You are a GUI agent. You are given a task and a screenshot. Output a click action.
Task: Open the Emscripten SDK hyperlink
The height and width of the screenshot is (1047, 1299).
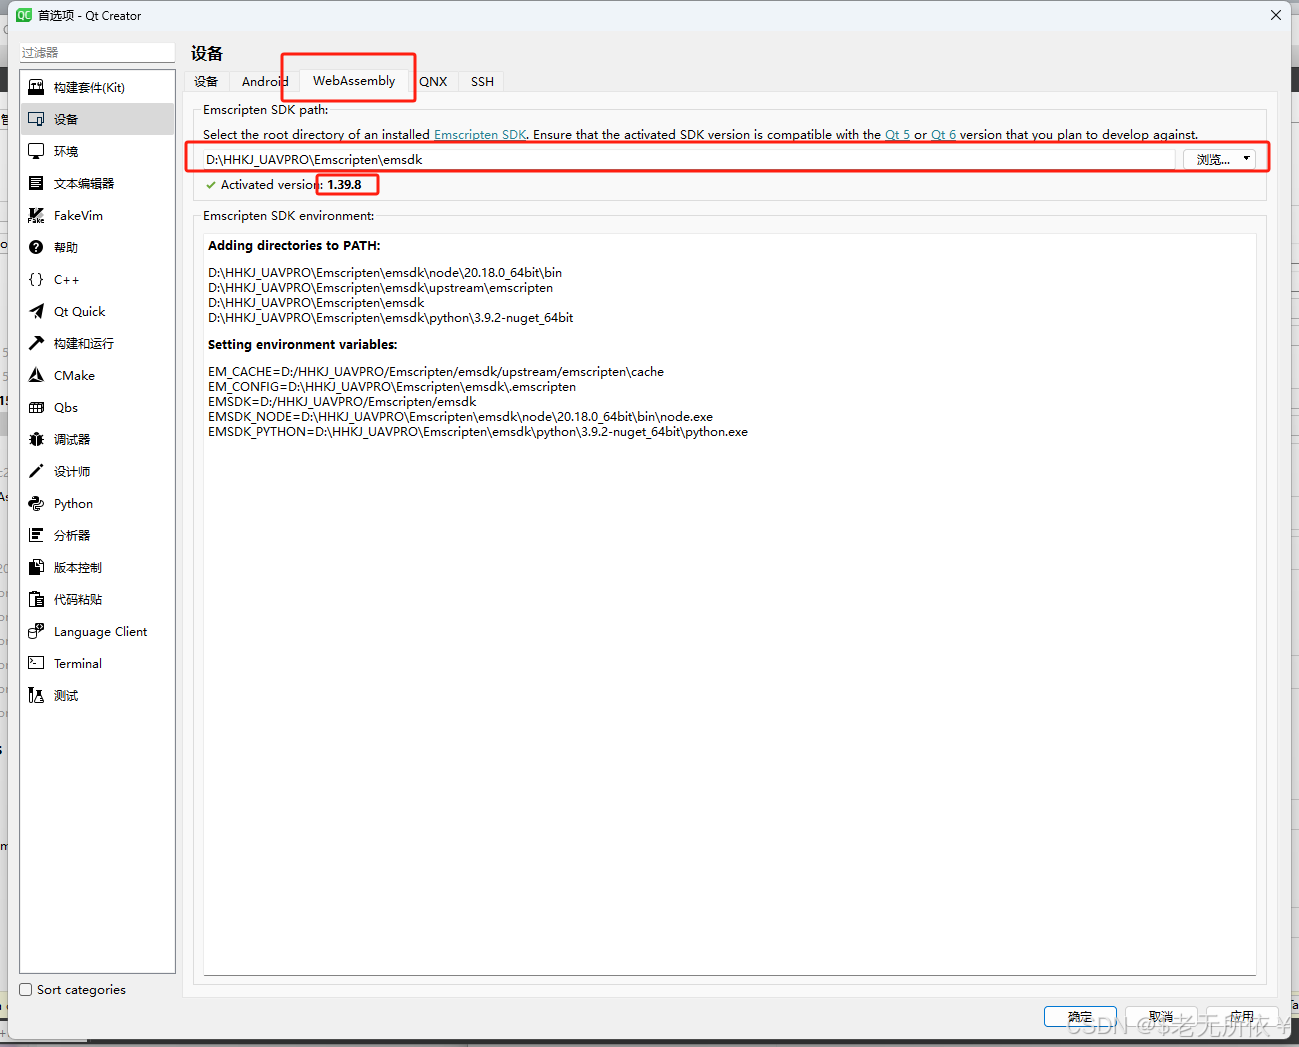(x=480, y=135)
